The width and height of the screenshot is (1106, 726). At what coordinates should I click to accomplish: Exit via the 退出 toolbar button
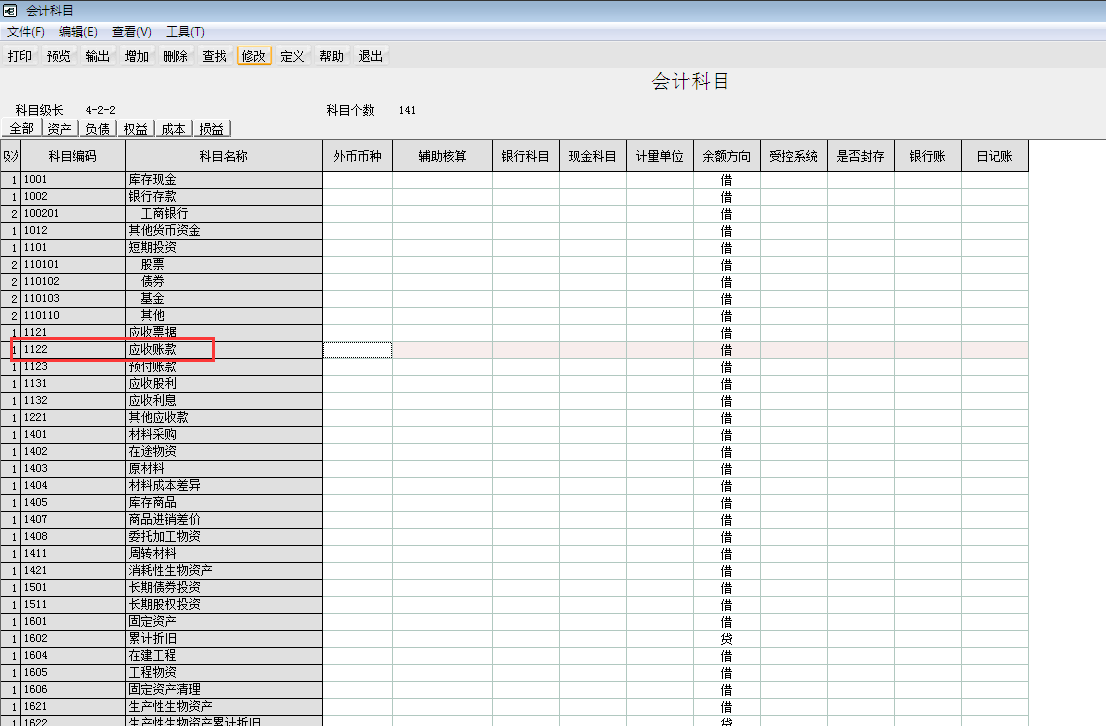tap(371, 56)
